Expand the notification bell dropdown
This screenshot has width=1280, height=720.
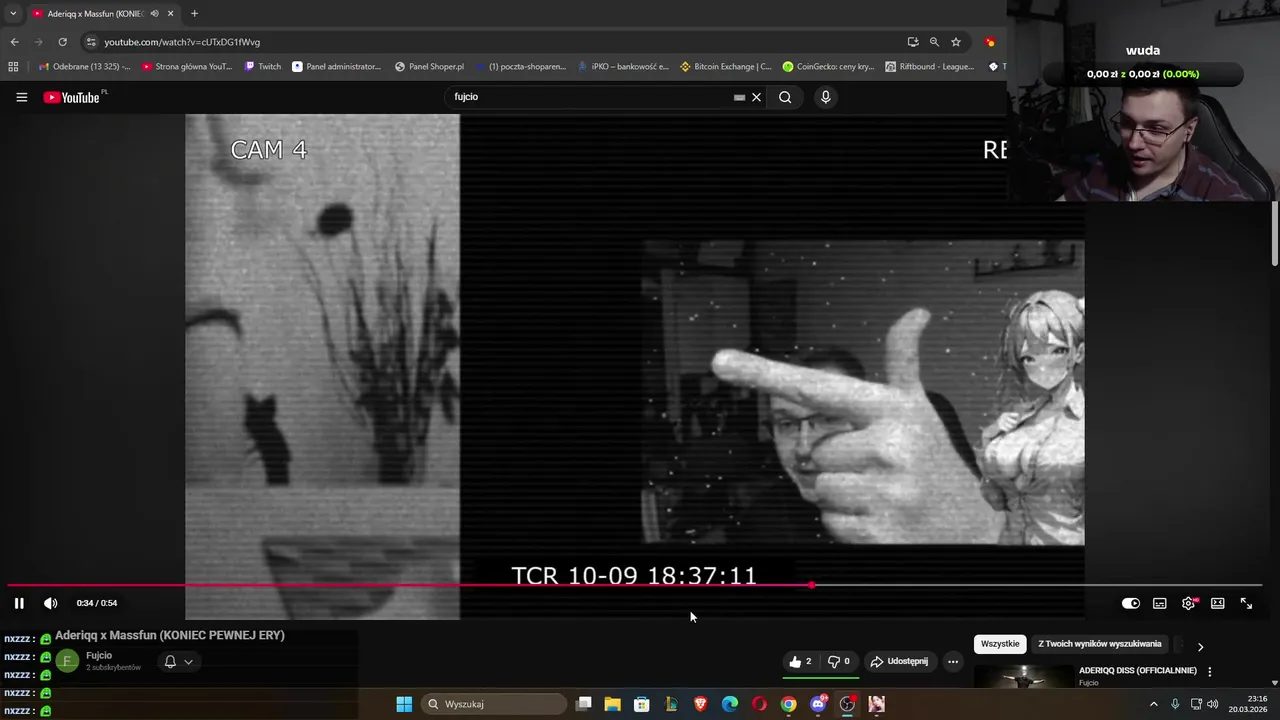tap(178, 661)
